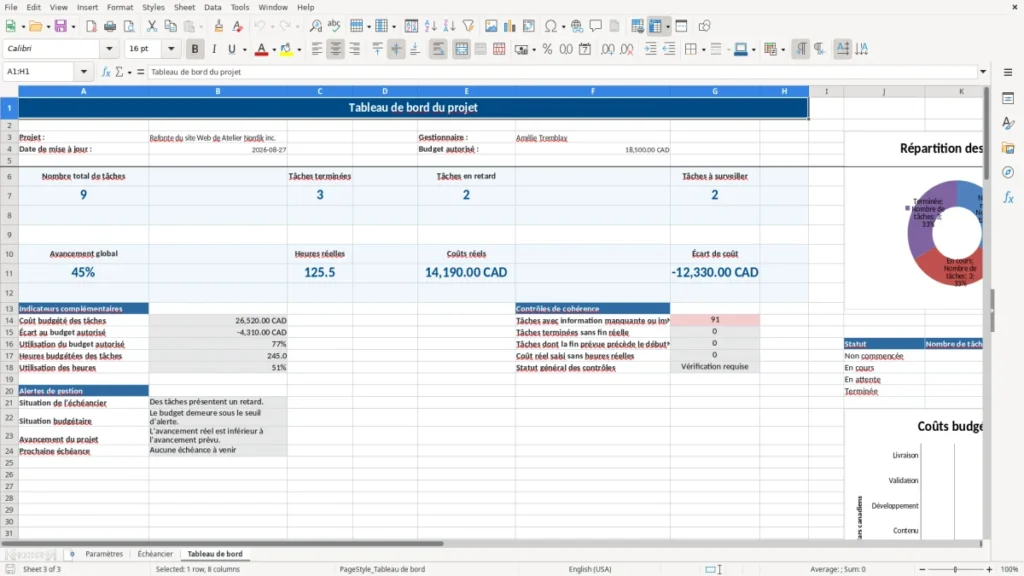This screenshot has width=1024, height=576.
Task: Click the Insert Hyperlink globe icon
Action: (x=577, y=26)
